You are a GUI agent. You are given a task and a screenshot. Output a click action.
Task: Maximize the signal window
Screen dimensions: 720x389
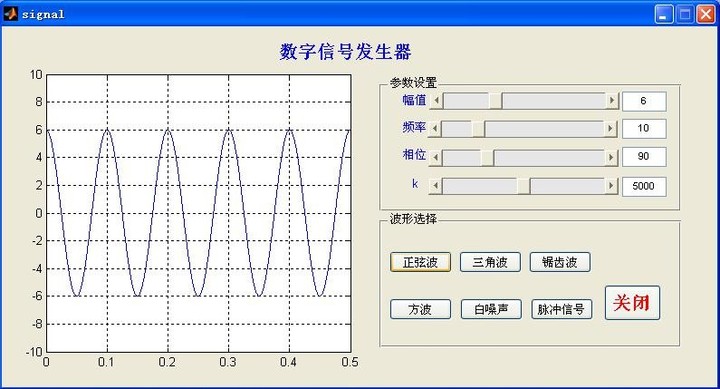point(685,14)
